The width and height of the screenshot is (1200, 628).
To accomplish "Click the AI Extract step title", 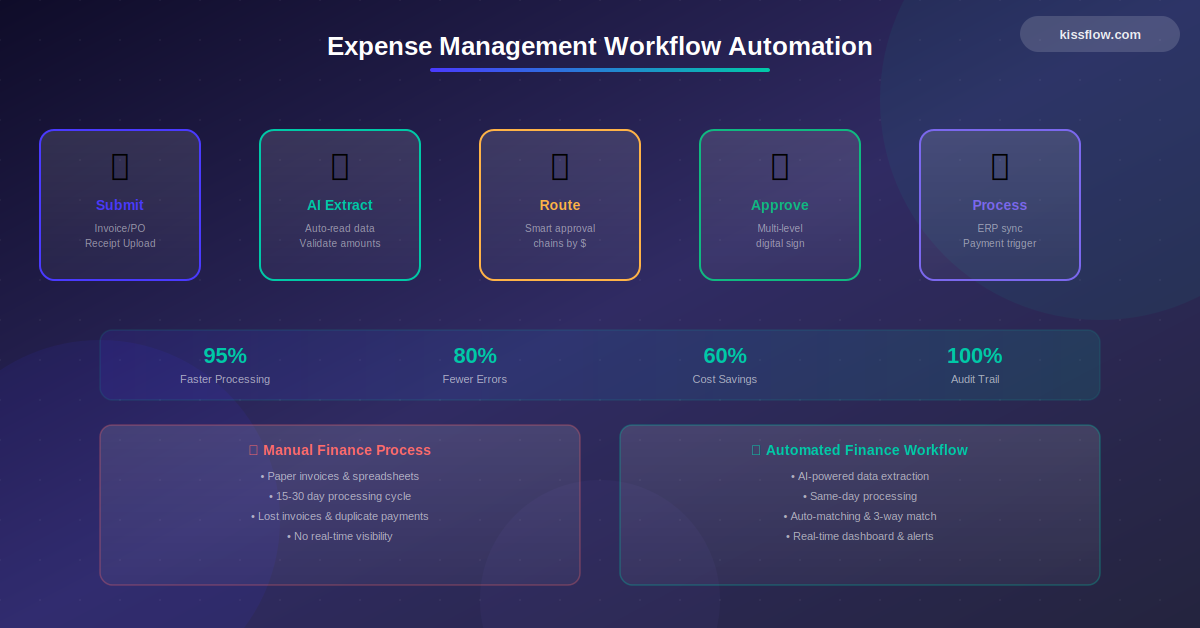I will coord(340,205).
